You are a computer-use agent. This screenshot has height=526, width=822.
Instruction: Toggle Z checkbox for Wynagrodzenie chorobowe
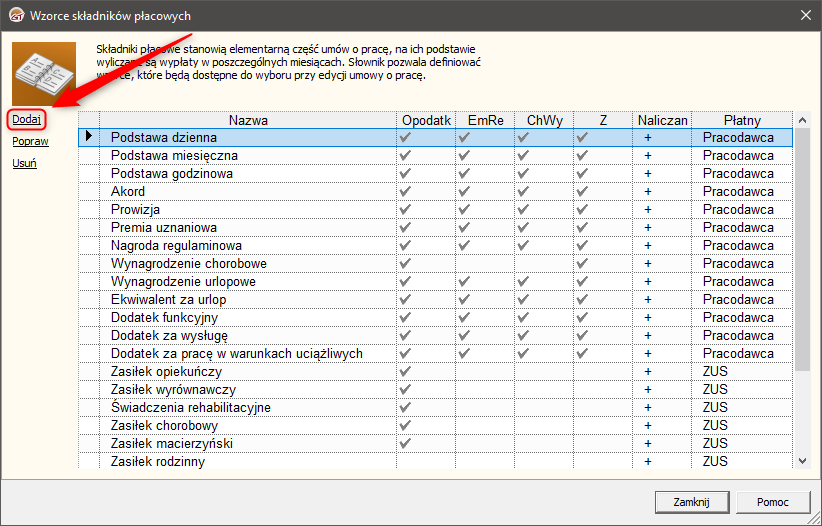click(582, 264)
